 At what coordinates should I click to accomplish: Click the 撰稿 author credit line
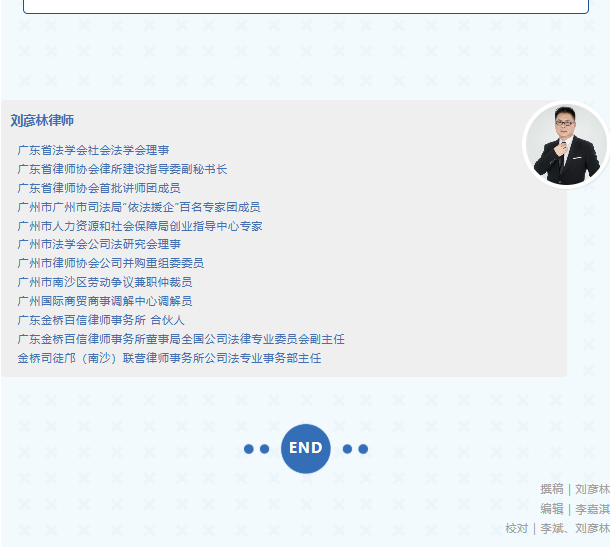coord(574,489)
